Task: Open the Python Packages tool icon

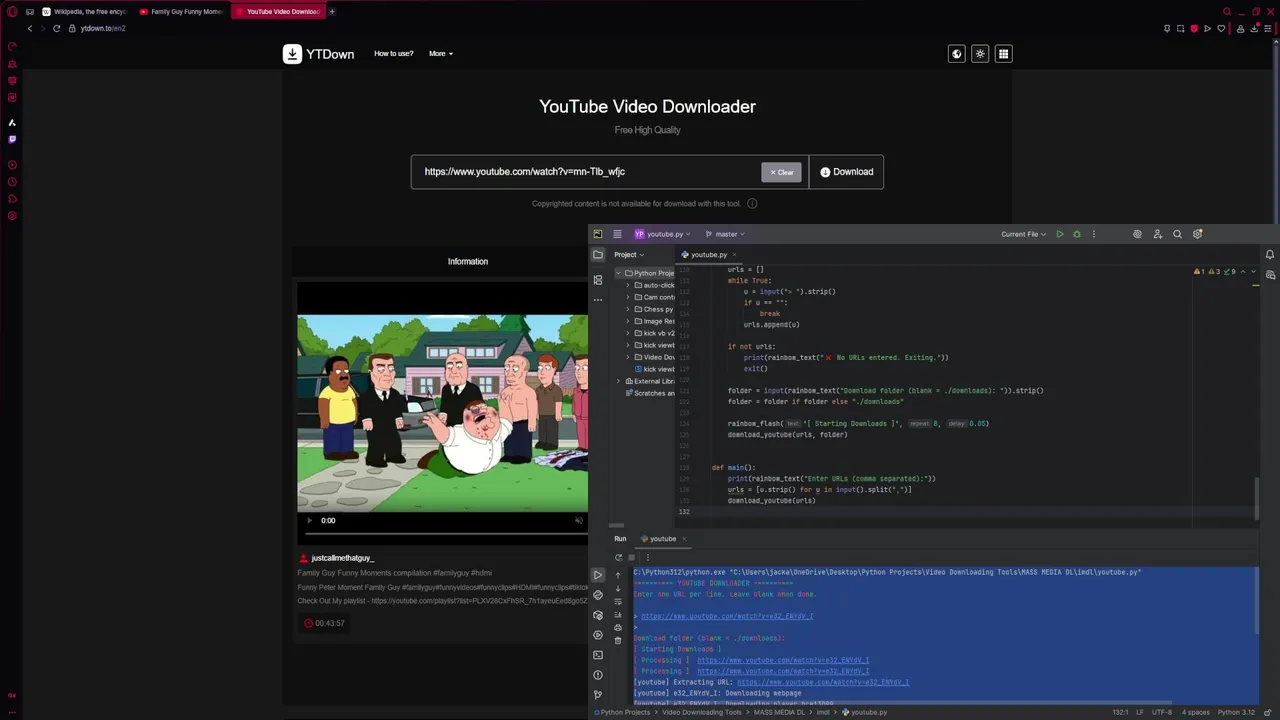Action: [x=598, y=615]
